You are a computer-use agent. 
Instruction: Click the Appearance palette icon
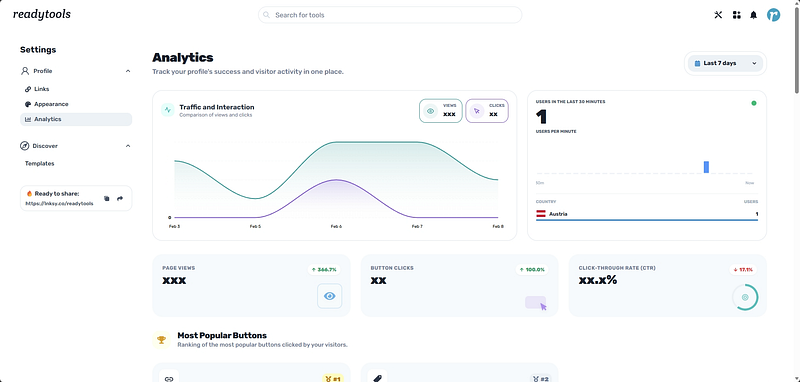coord(28,104)
